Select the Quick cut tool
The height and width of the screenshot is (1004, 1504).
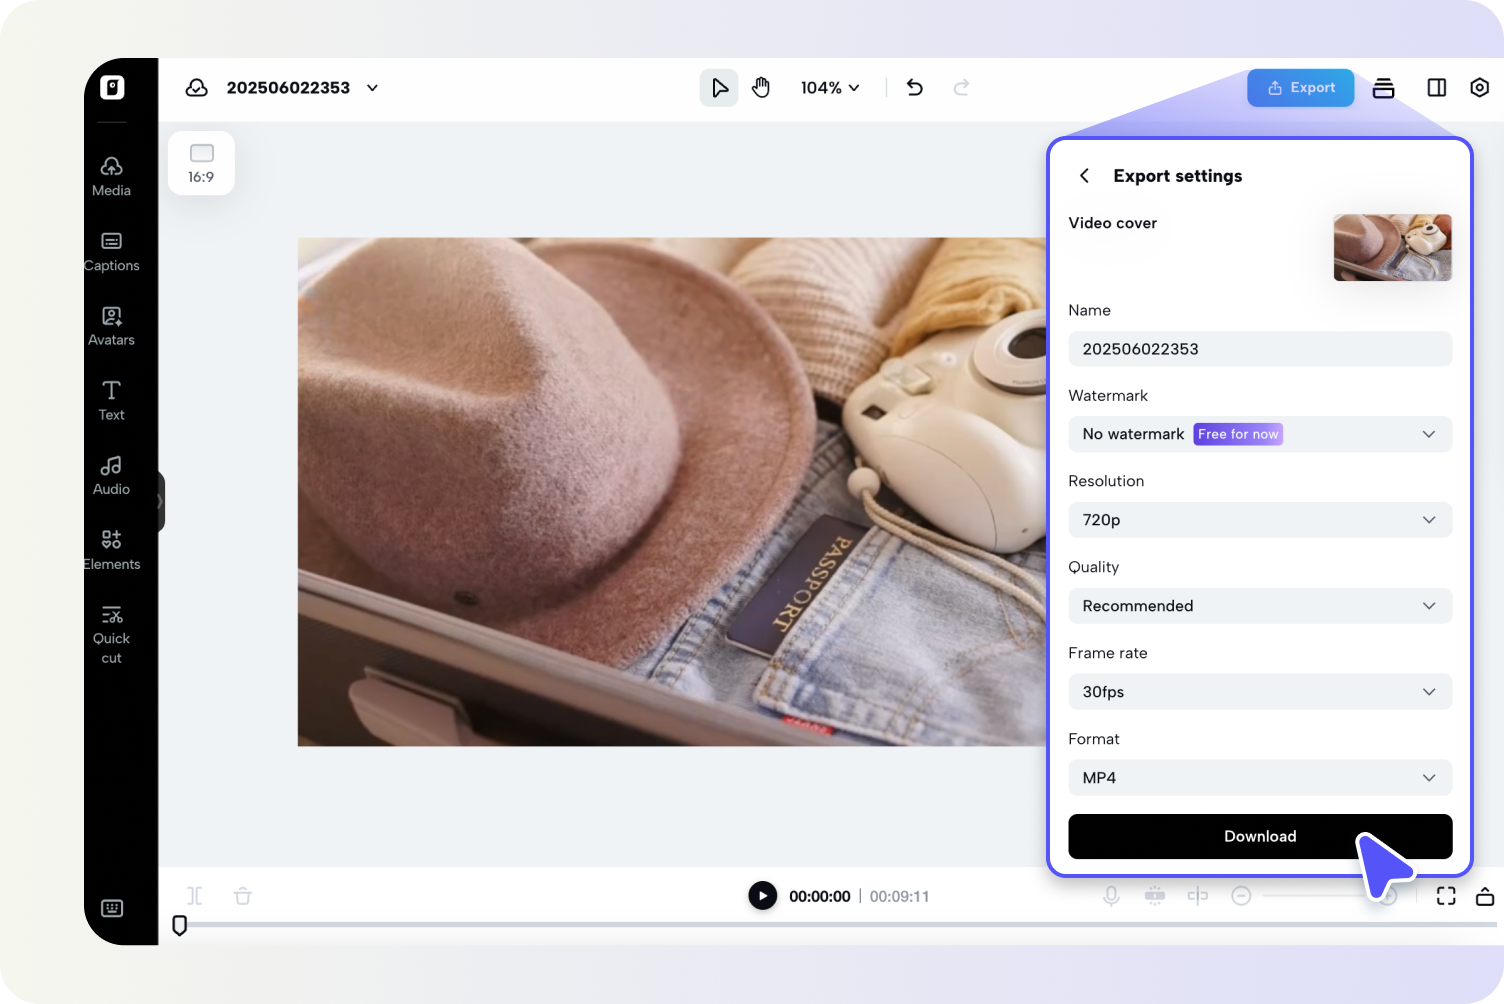[x=111, y=632]
